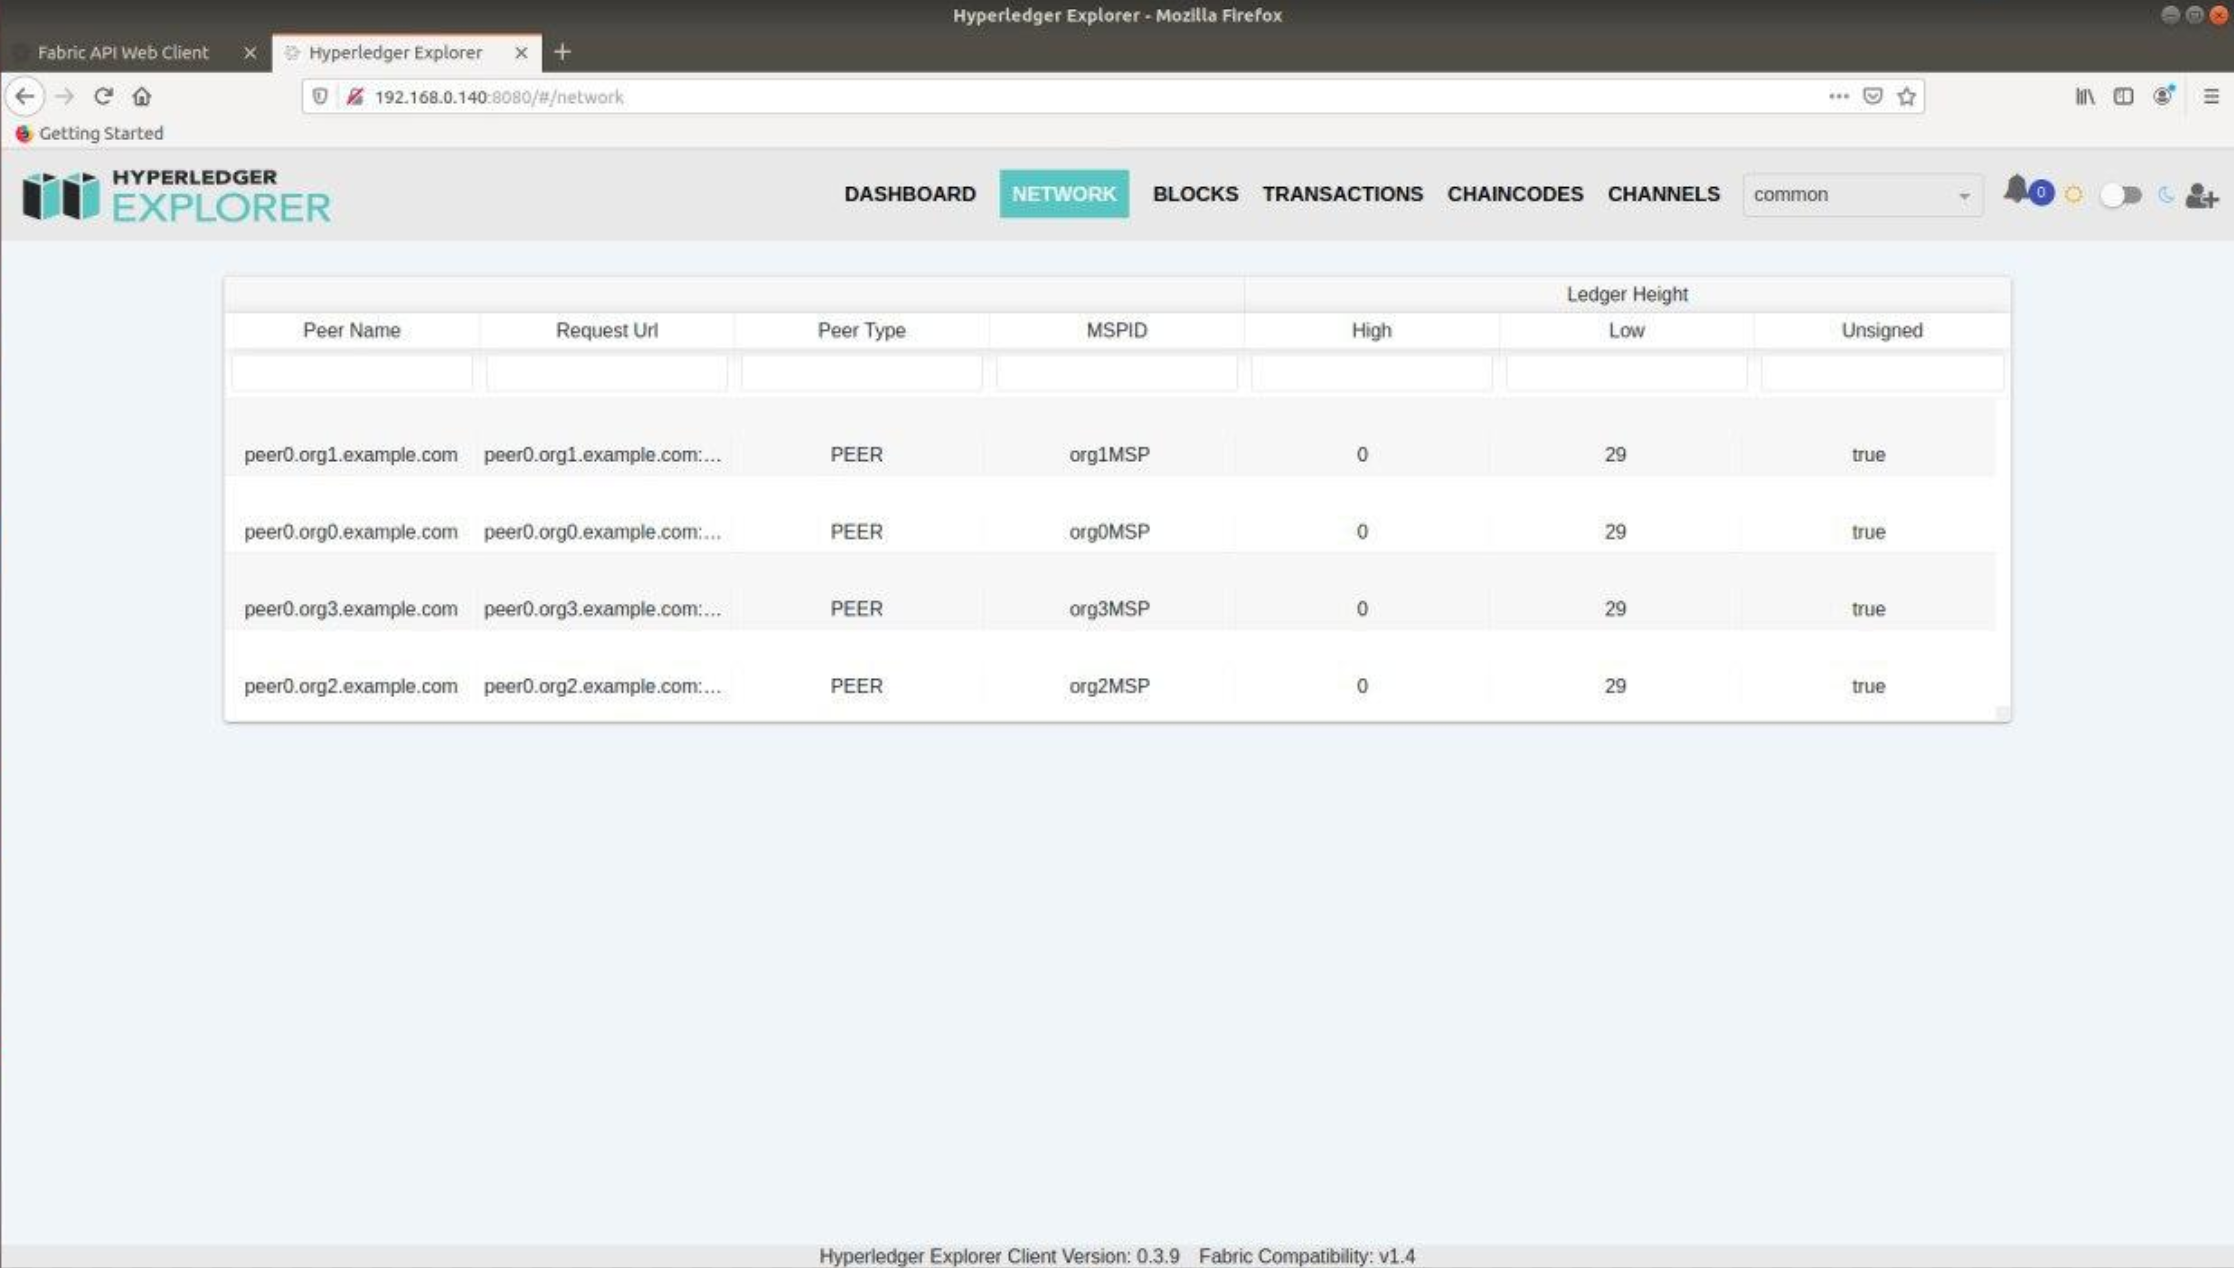2234x1268 pixels.
Task: Expand the common channel dropdown
Action: 1861,195
